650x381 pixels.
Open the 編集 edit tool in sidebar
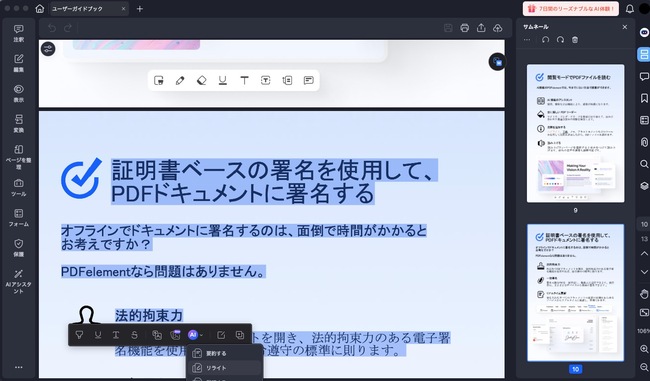(x=19, y=63)
